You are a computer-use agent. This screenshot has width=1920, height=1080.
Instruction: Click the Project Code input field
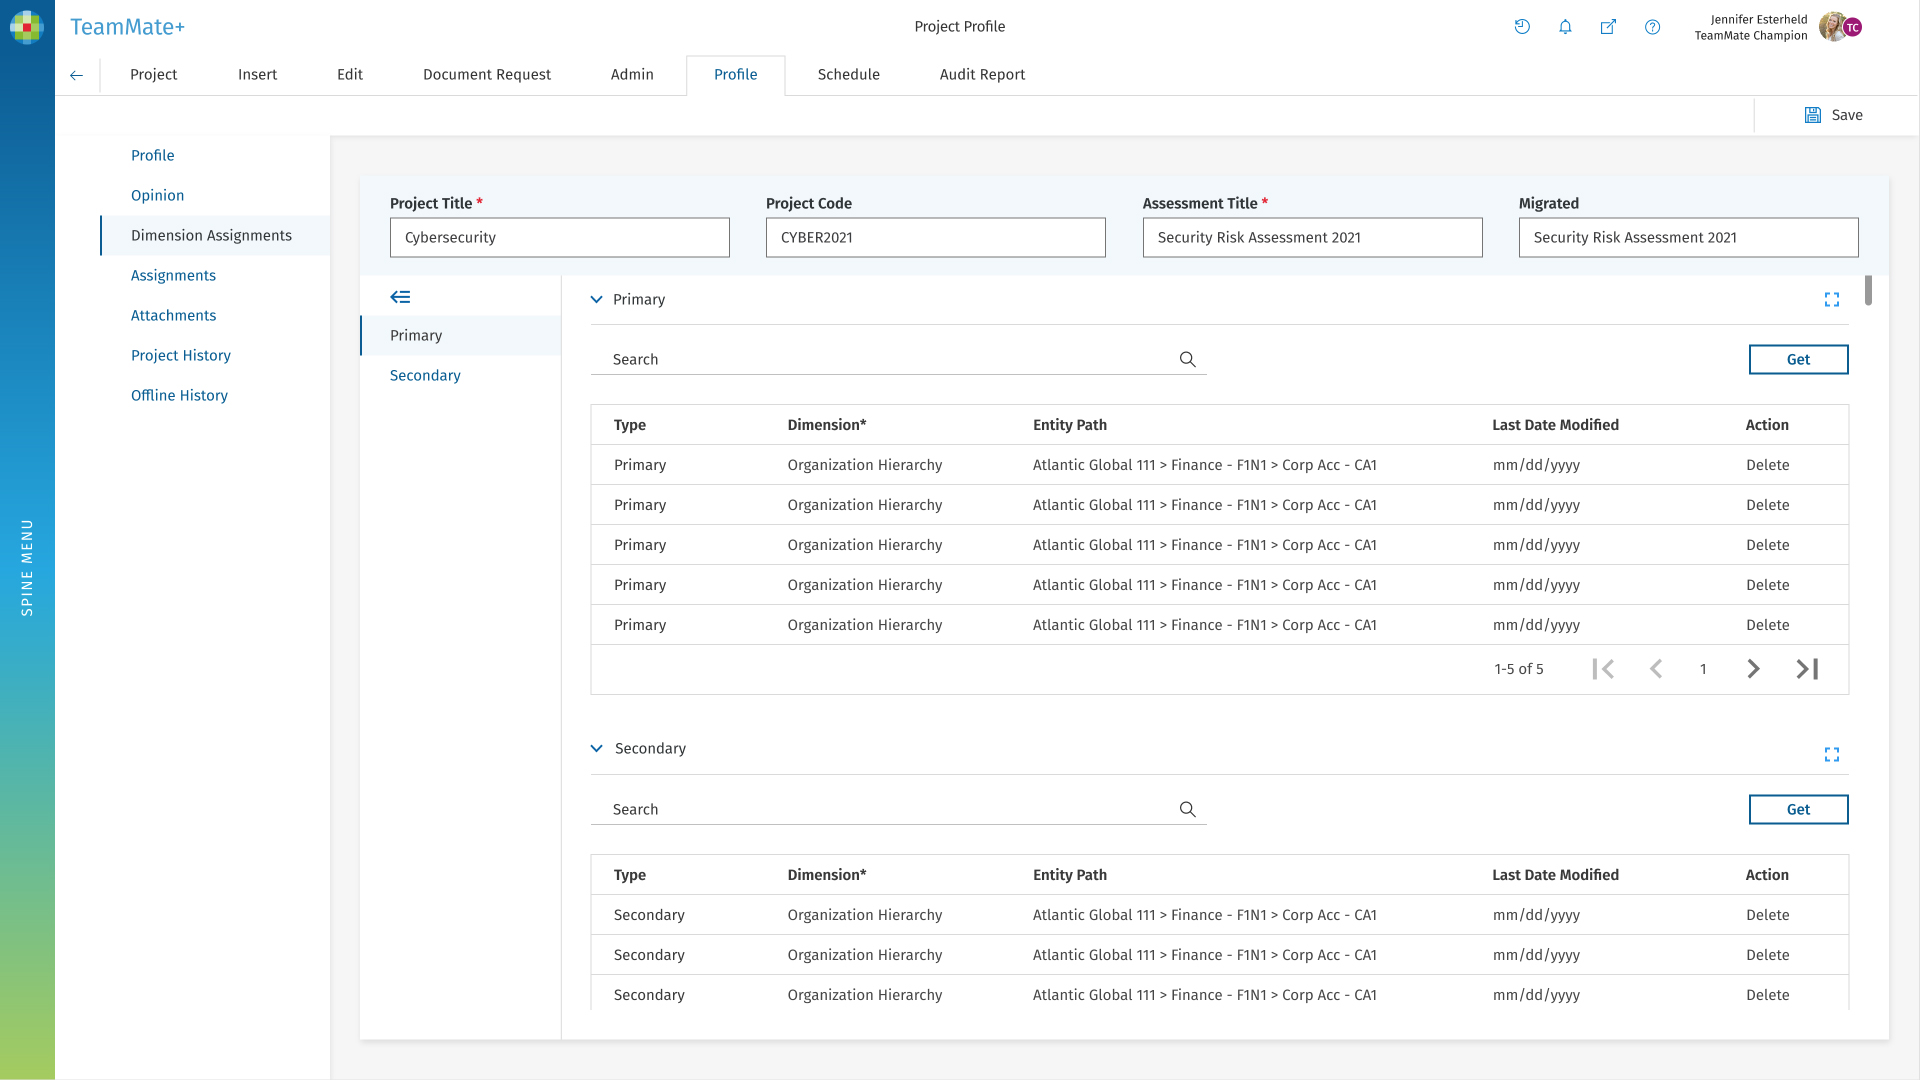935,238
